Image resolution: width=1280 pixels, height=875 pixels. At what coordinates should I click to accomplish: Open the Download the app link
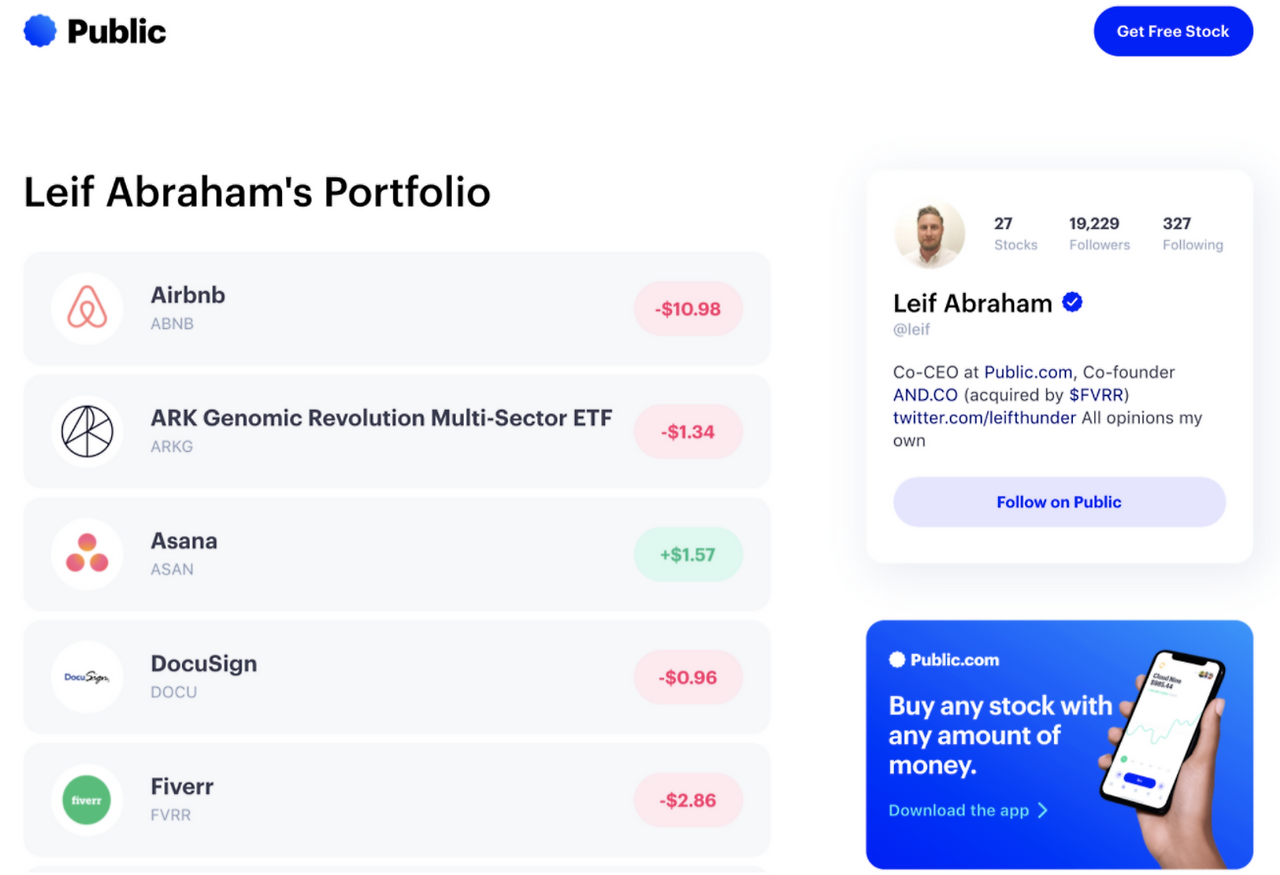959,810
